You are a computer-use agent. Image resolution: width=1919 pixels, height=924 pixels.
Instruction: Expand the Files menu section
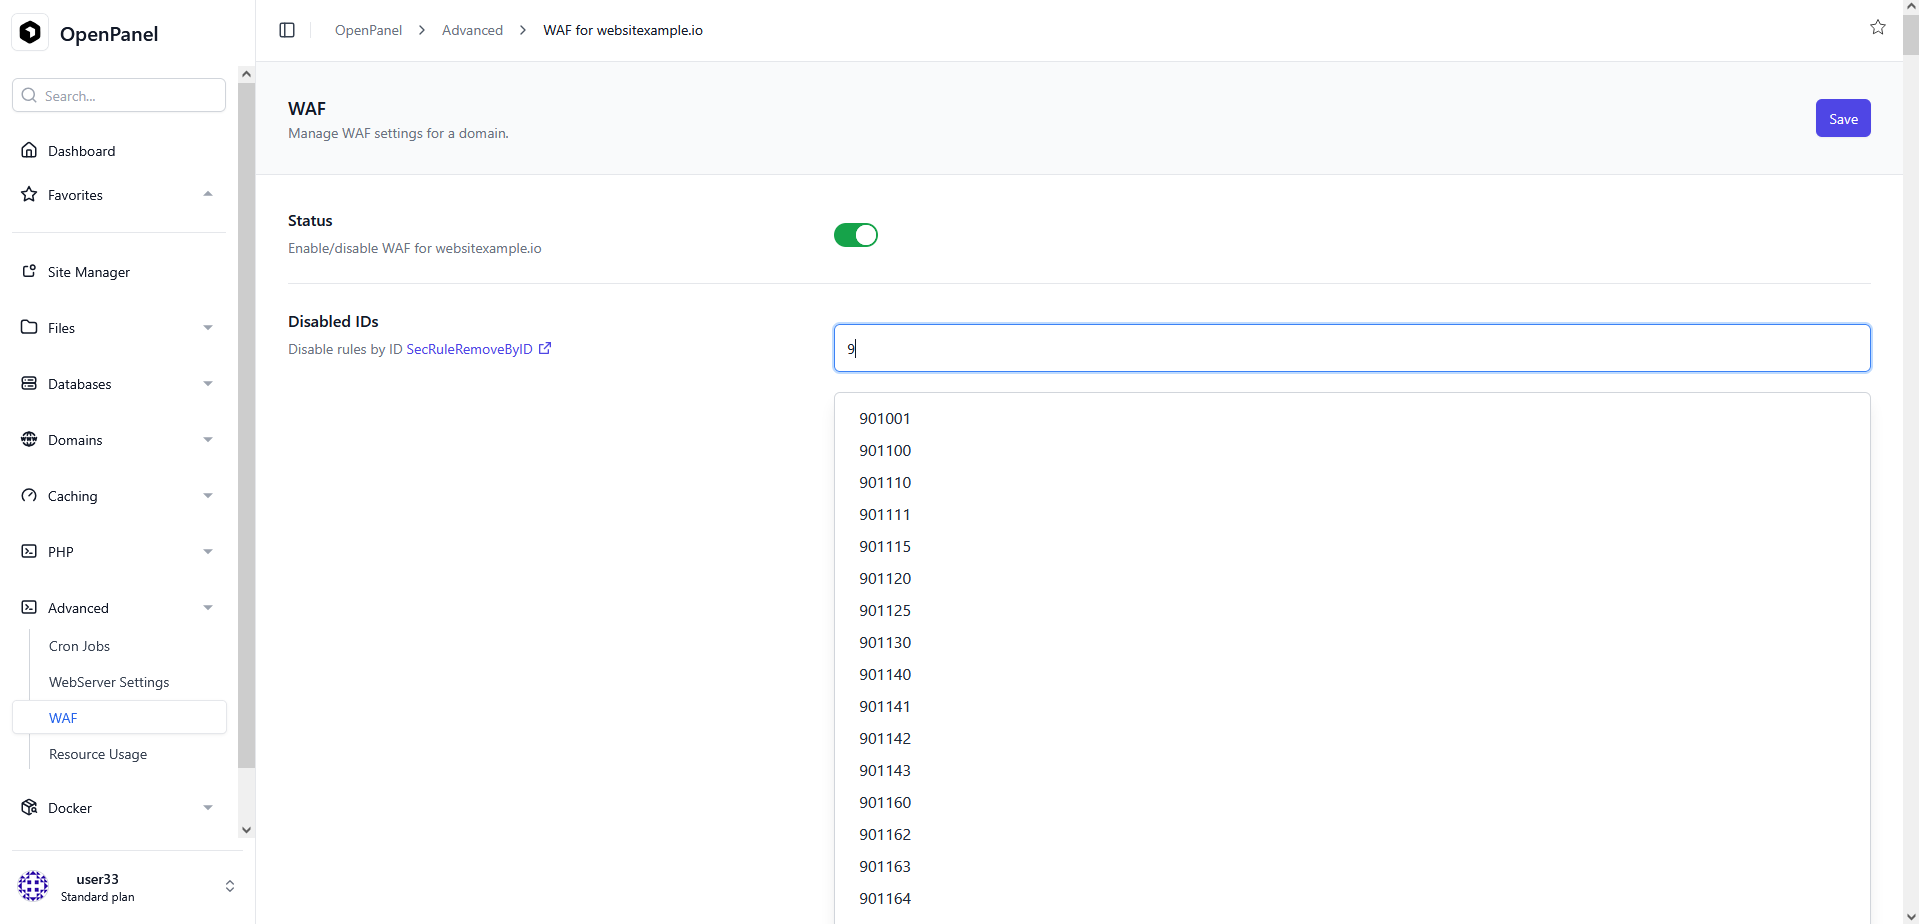point(207,328)
